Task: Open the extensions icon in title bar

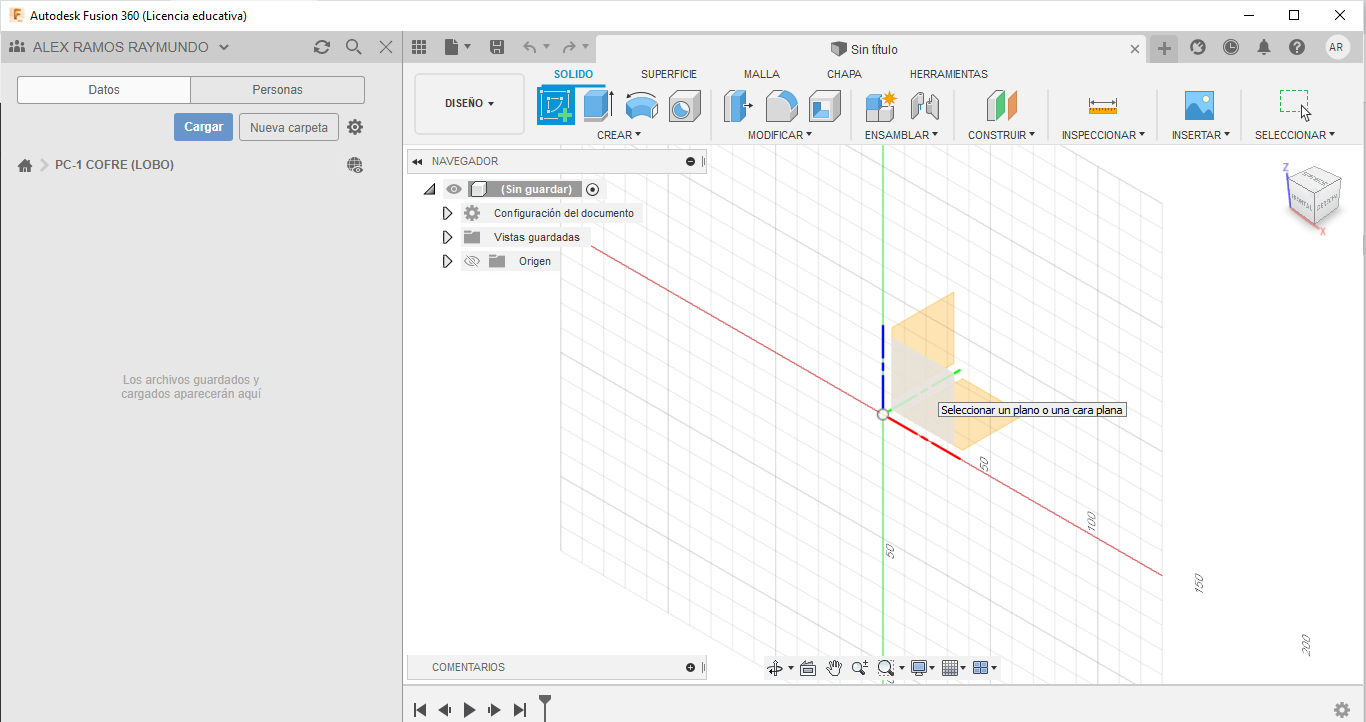Action: (x=1197, y=47)
